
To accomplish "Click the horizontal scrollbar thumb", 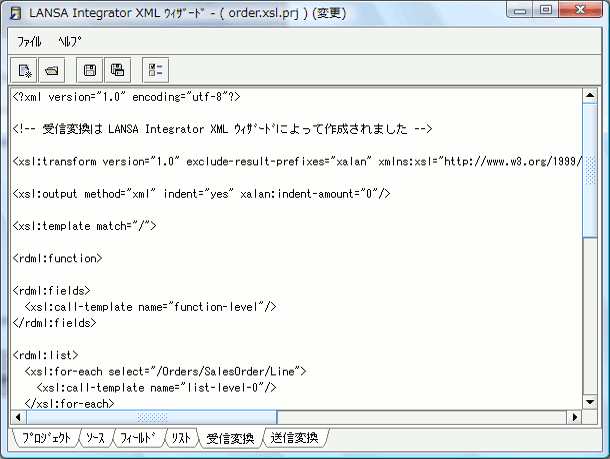I will 151,417.
